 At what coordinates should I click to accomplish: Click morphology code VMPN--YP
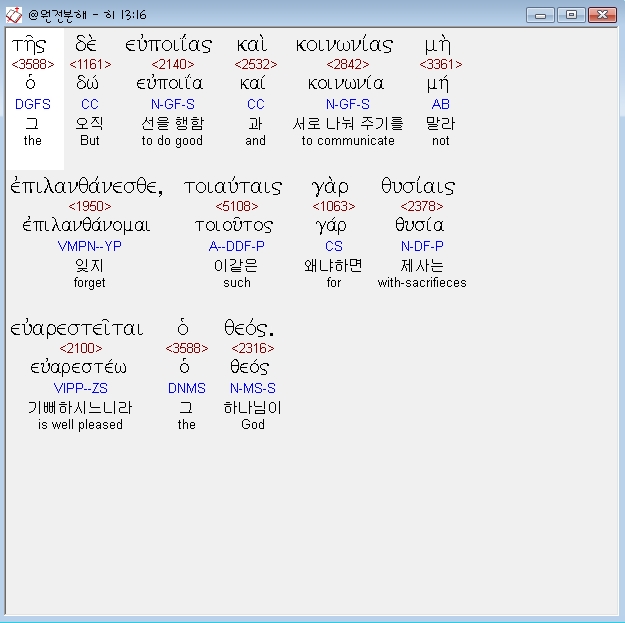point(90,246)
